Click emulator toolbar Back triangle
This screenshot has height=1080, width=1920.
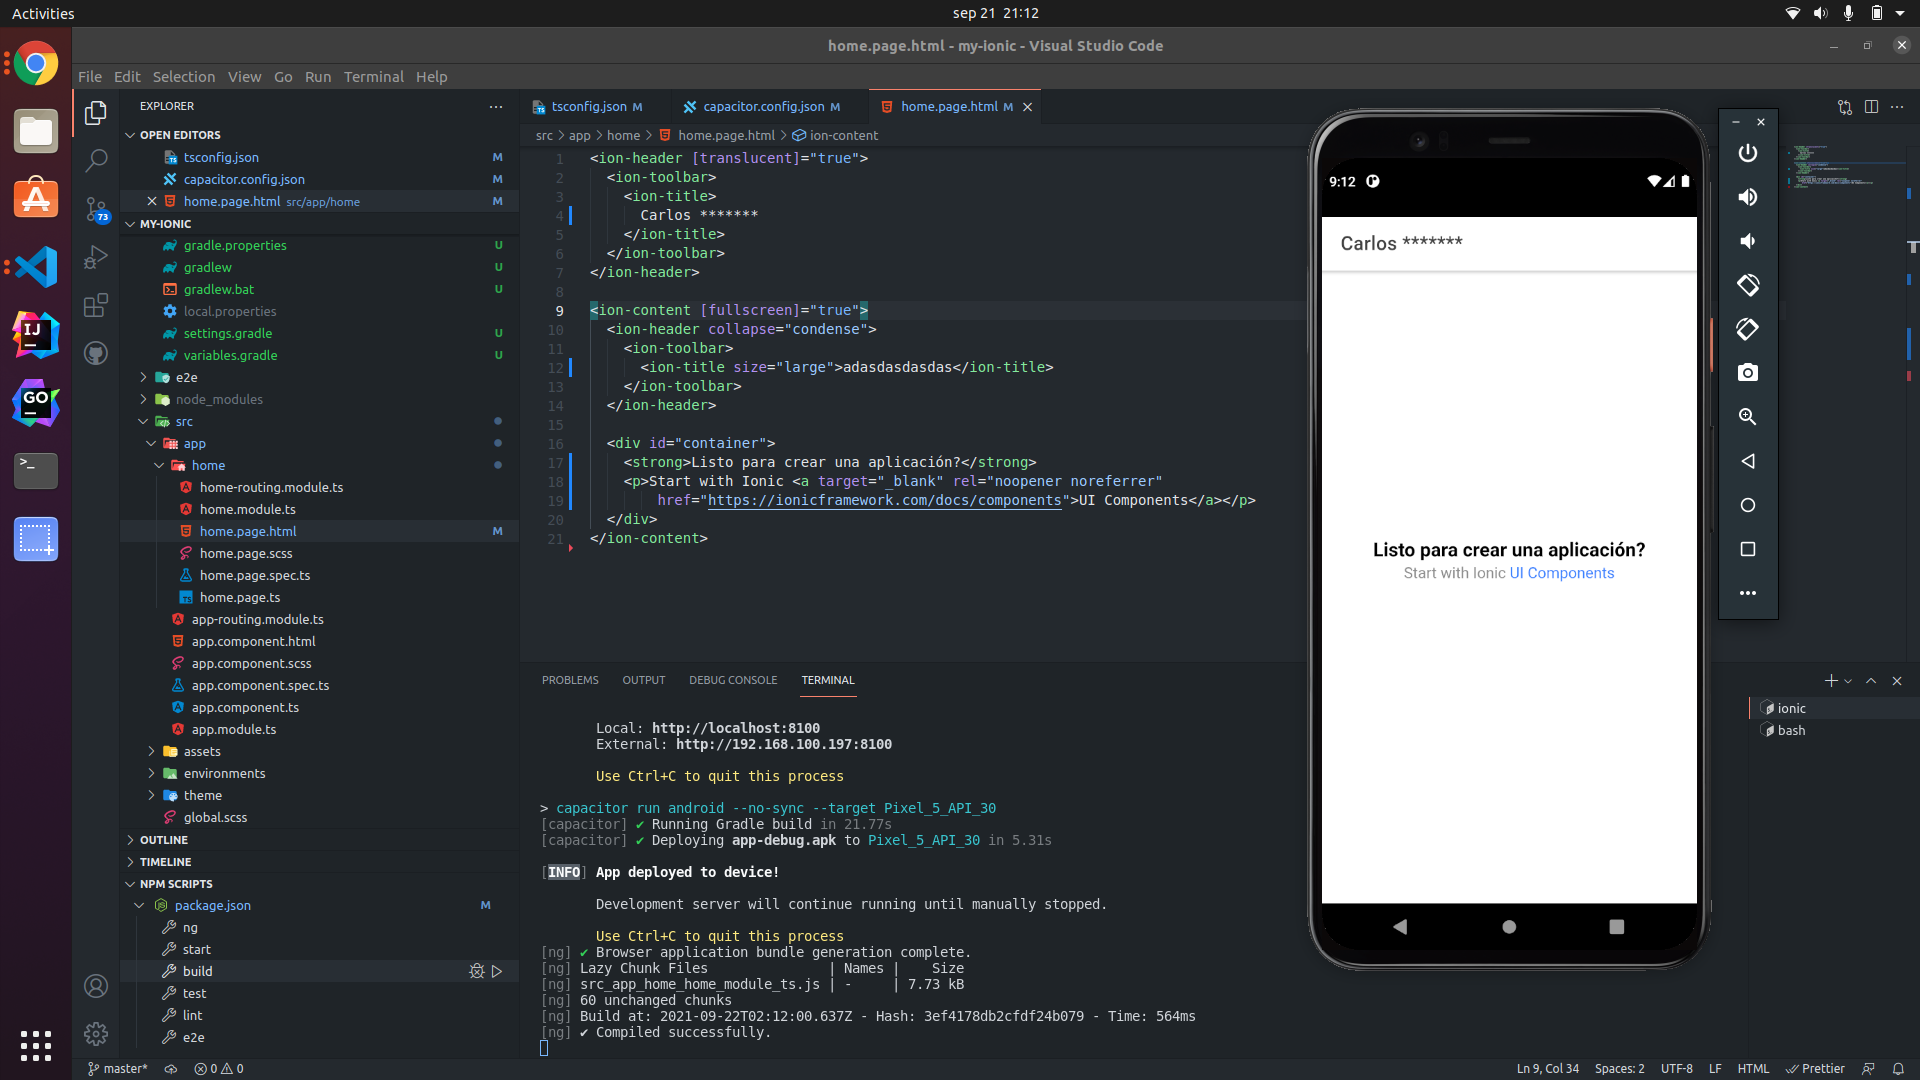[x=1747, y=461]
